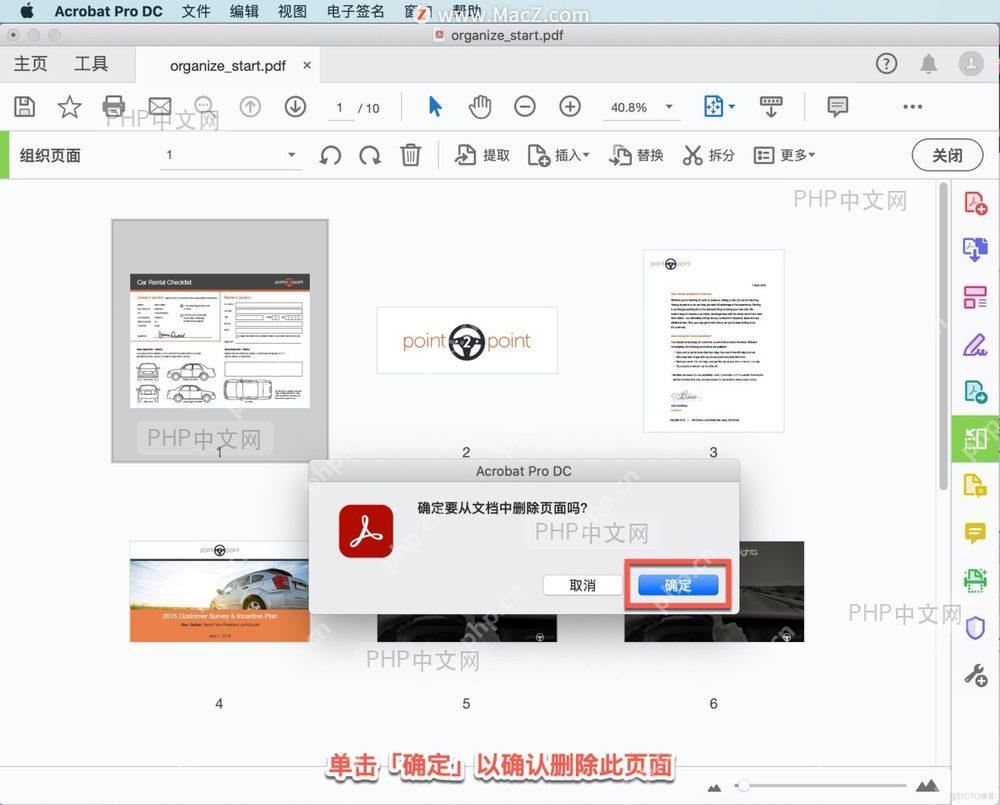Open yellow sticky comment sidebar tool
The height and width of the screenshot is (805, 1000).
975,532
